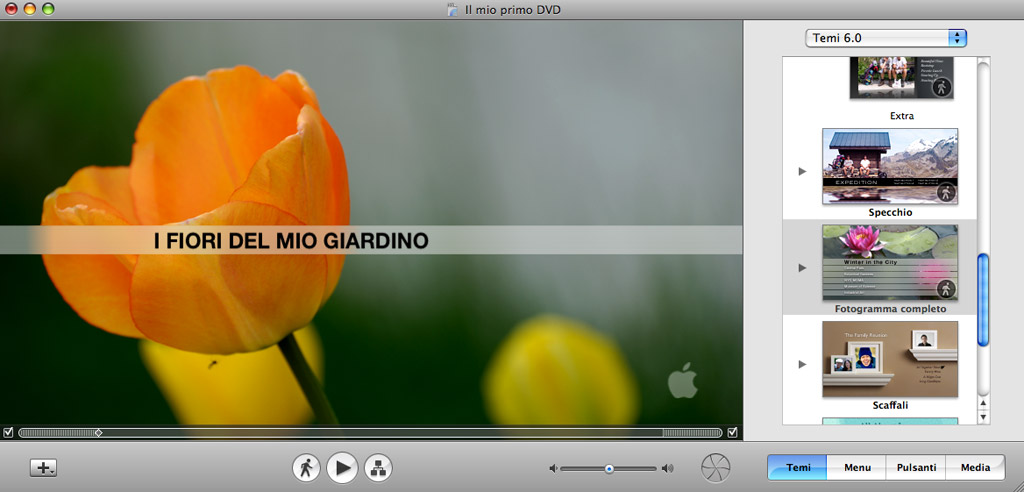Expand the Specchio theme disclosure triangle
The image size is (1024, 492).
(802, 171)
